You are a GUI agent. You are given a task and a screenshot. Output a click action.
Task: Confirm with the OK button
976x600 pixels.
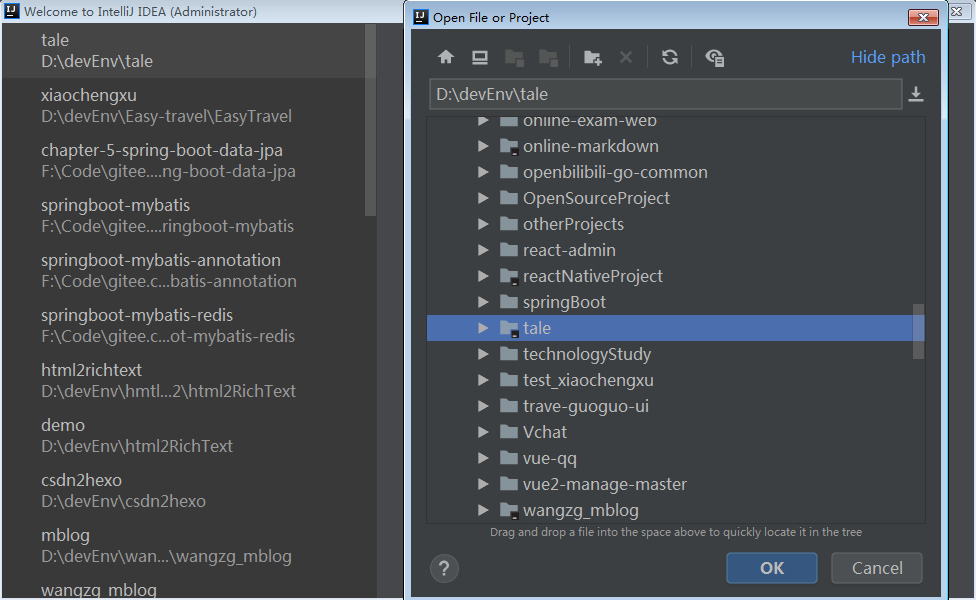point(771,568)
